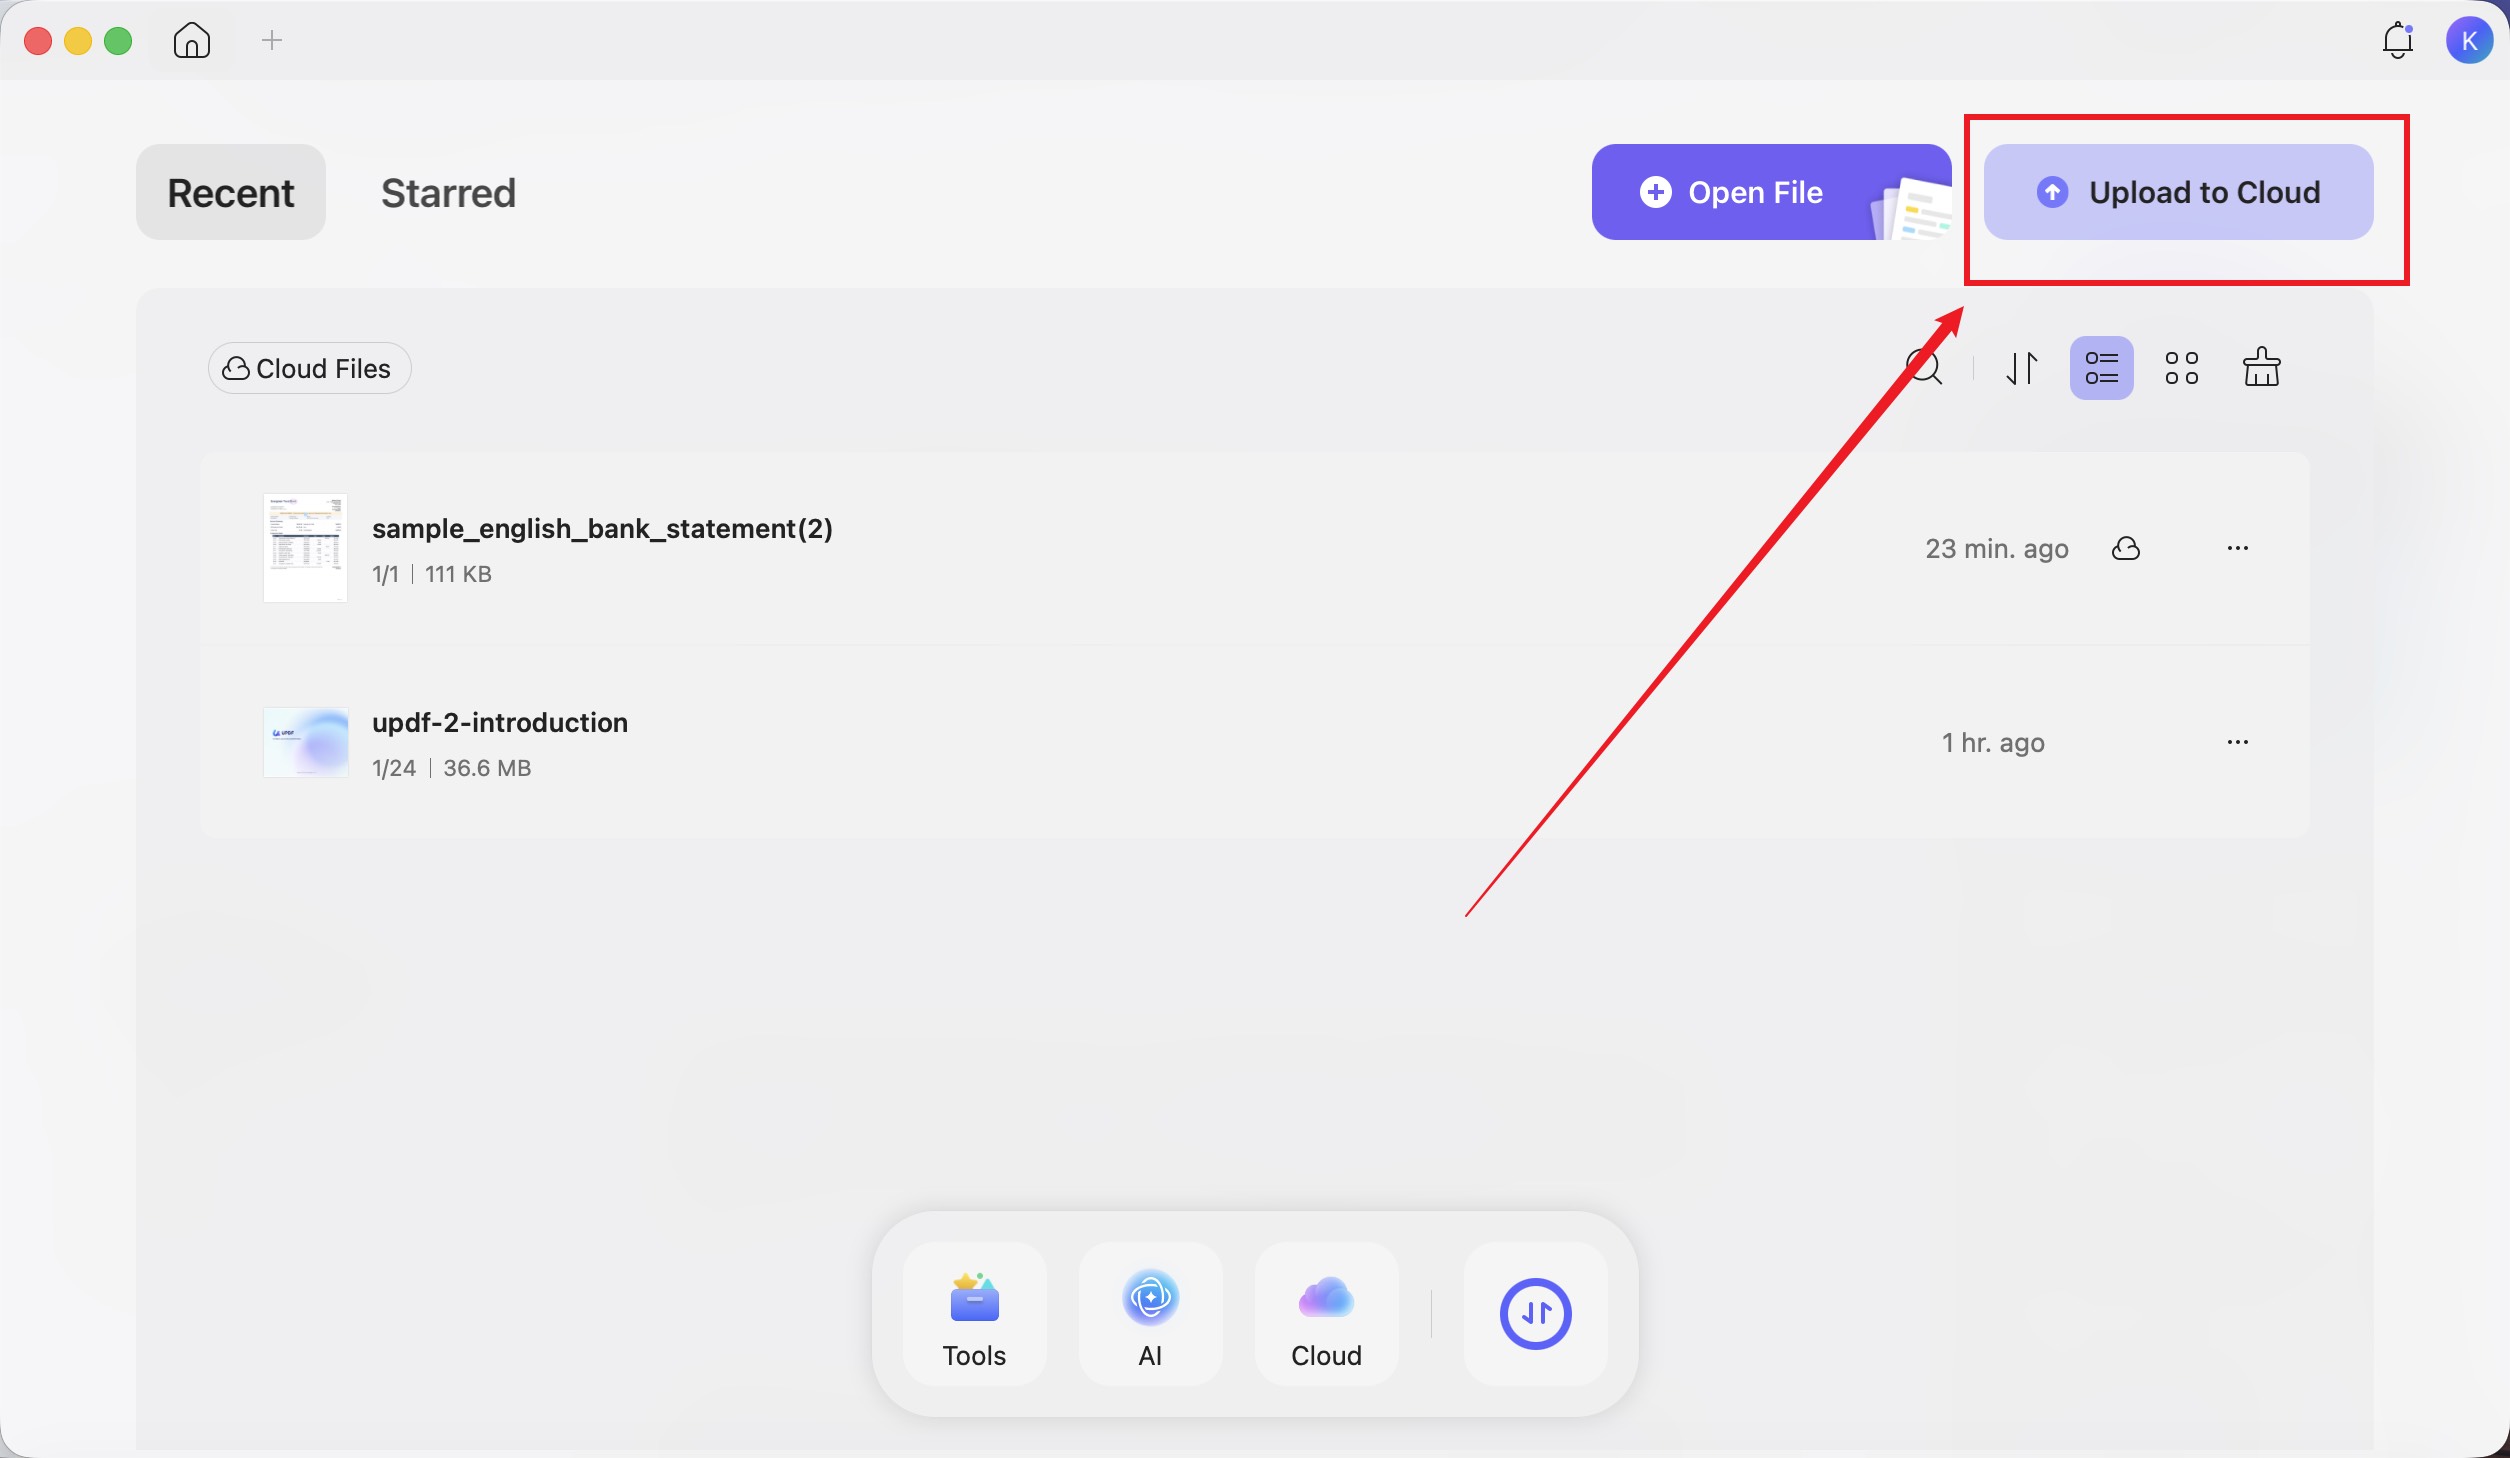Click the '1/24 | 36.6 MB' details text
The width and height of the screenshot is (2510, 1458).
451,768
